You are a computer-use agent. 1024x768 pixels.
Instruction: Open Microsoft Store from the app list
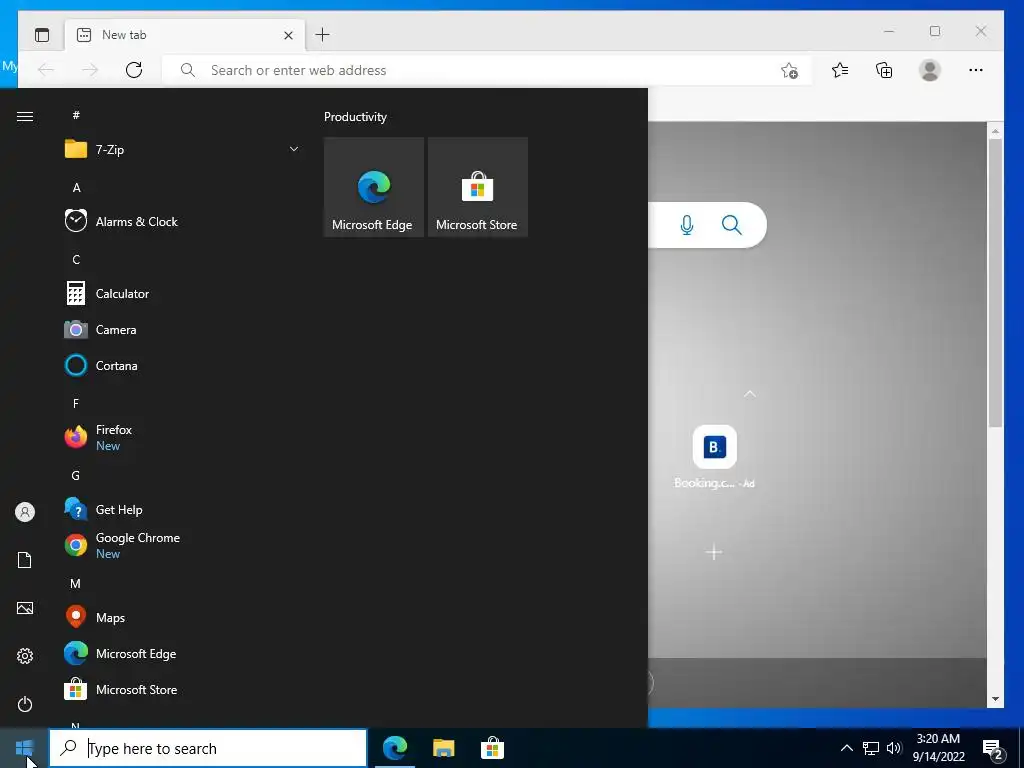coord(182,689)
